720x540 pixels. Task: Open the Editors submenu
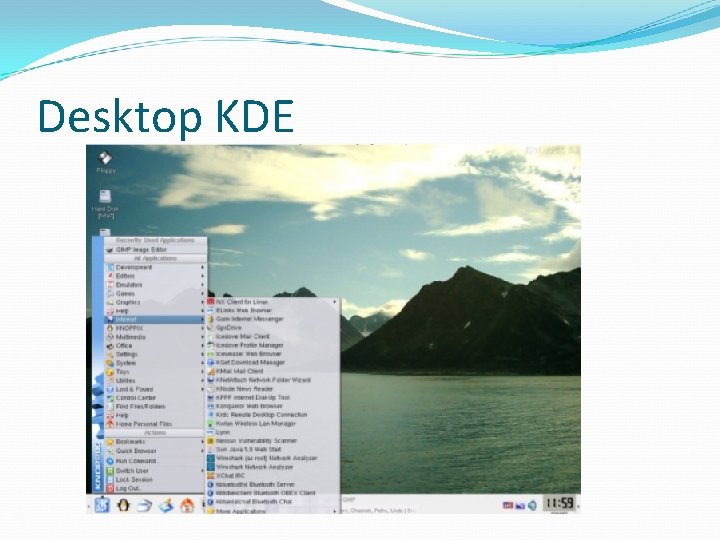tap(156, 276)
